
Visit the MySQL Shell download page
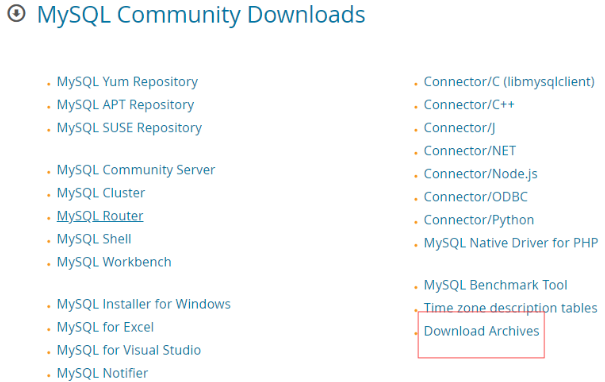coord(94,239)
